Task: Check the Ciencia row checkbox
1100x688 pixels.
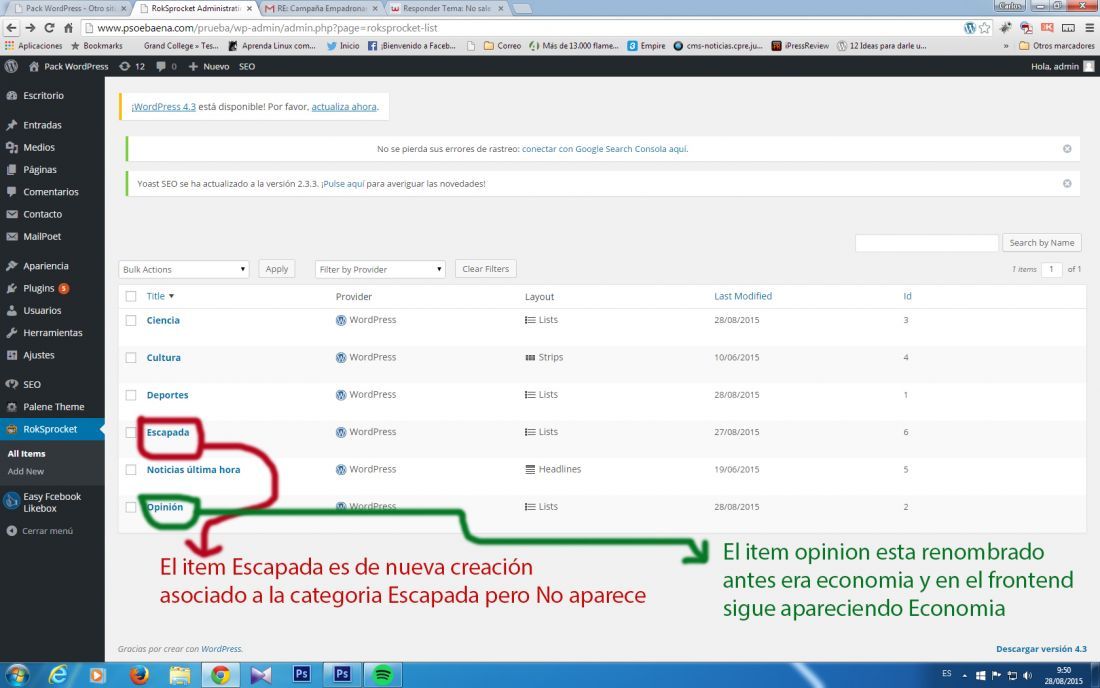Action: (x=131, y=321)
